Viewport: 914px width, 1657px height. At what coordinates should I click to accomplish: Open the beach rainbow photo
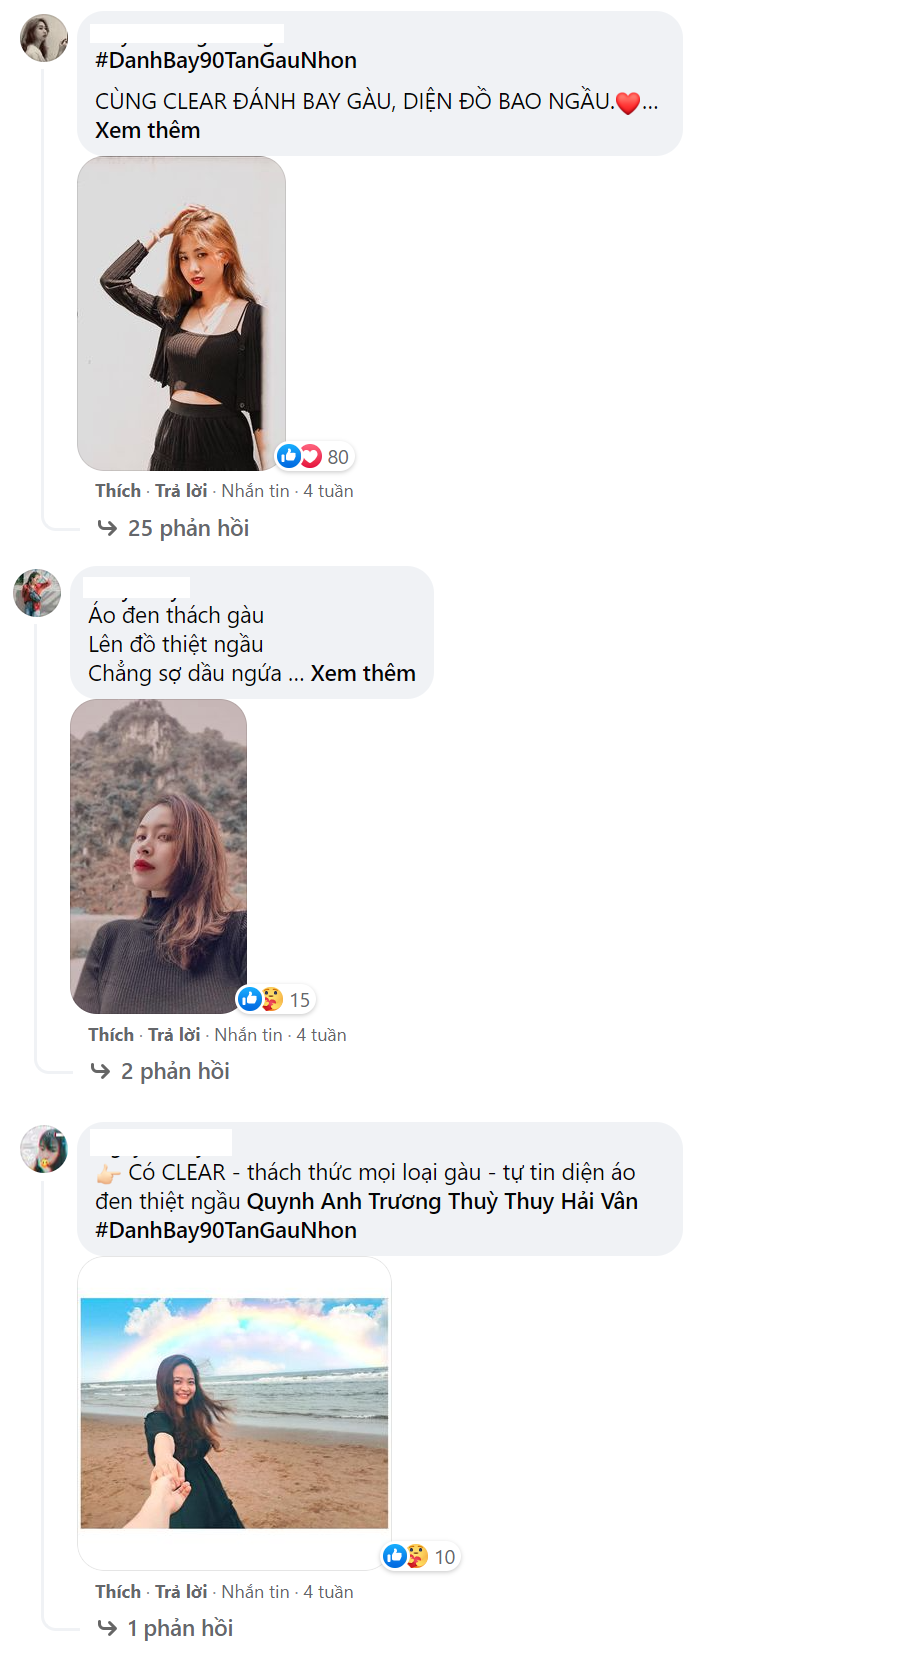pyautogui.click(x=234, y=1413)
